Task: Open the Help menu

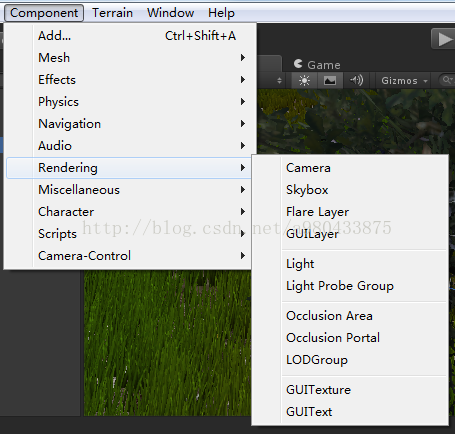Action: click(x=221, y=13)
